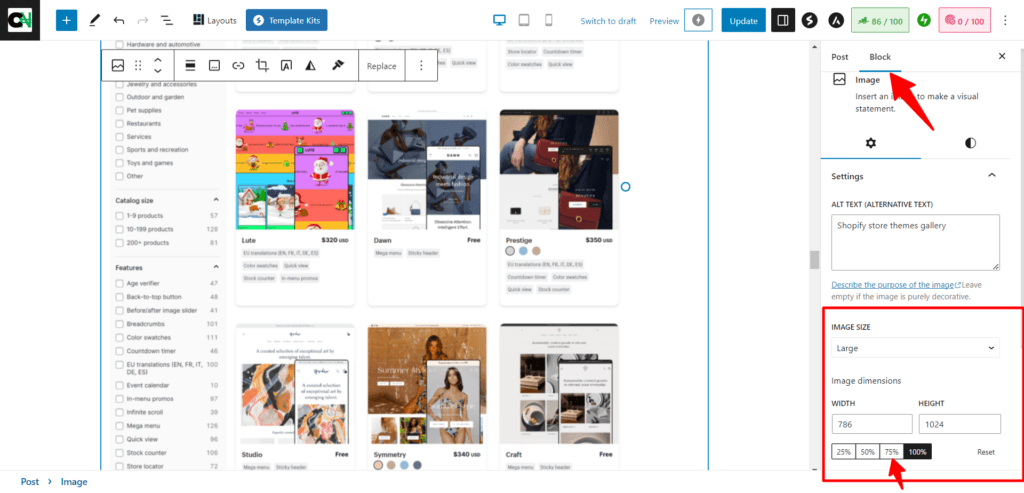The width and height of the screenshot is (1024, 493).
Task: Click the blue Add block plus button
Action: pos(67,20)
